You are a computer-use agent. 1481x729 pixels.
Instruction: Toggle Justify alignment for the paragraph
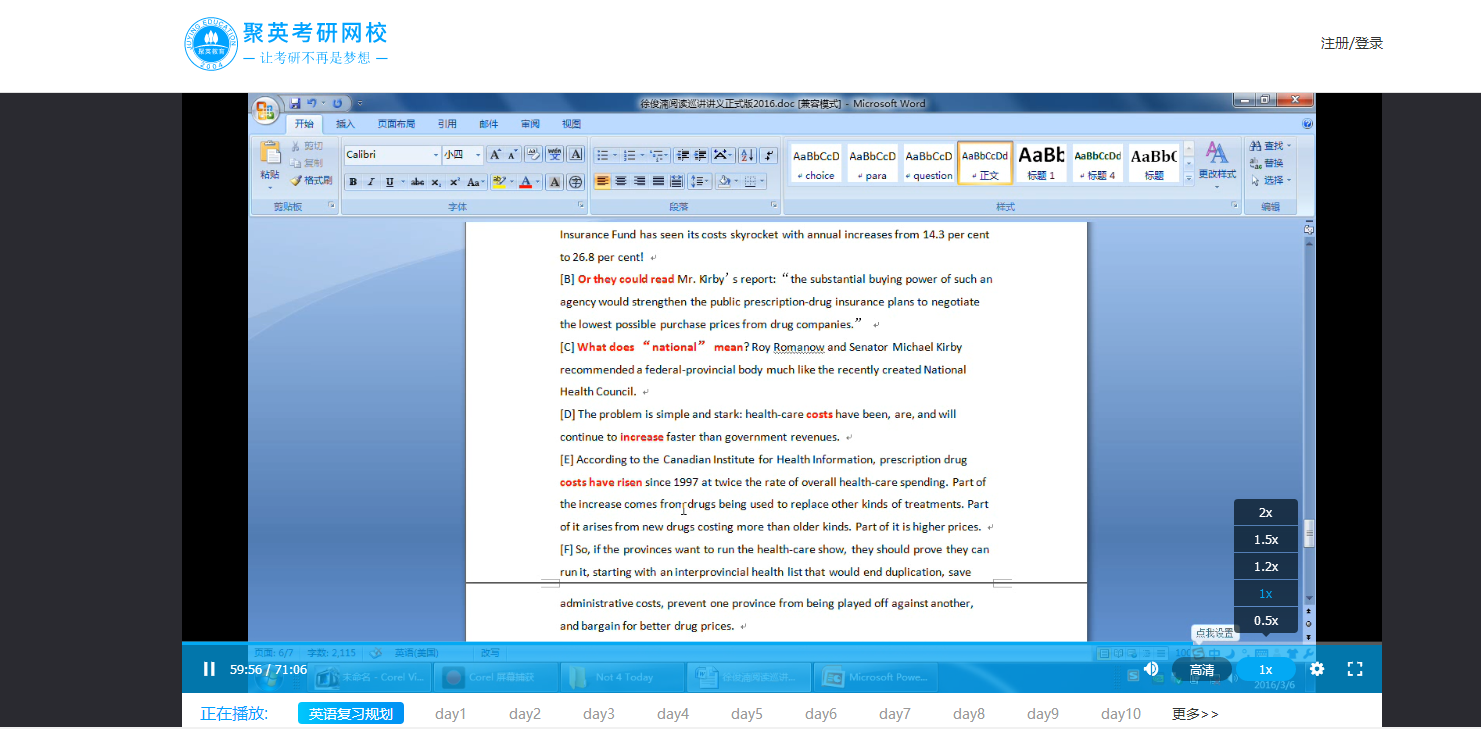coord(658,182)
